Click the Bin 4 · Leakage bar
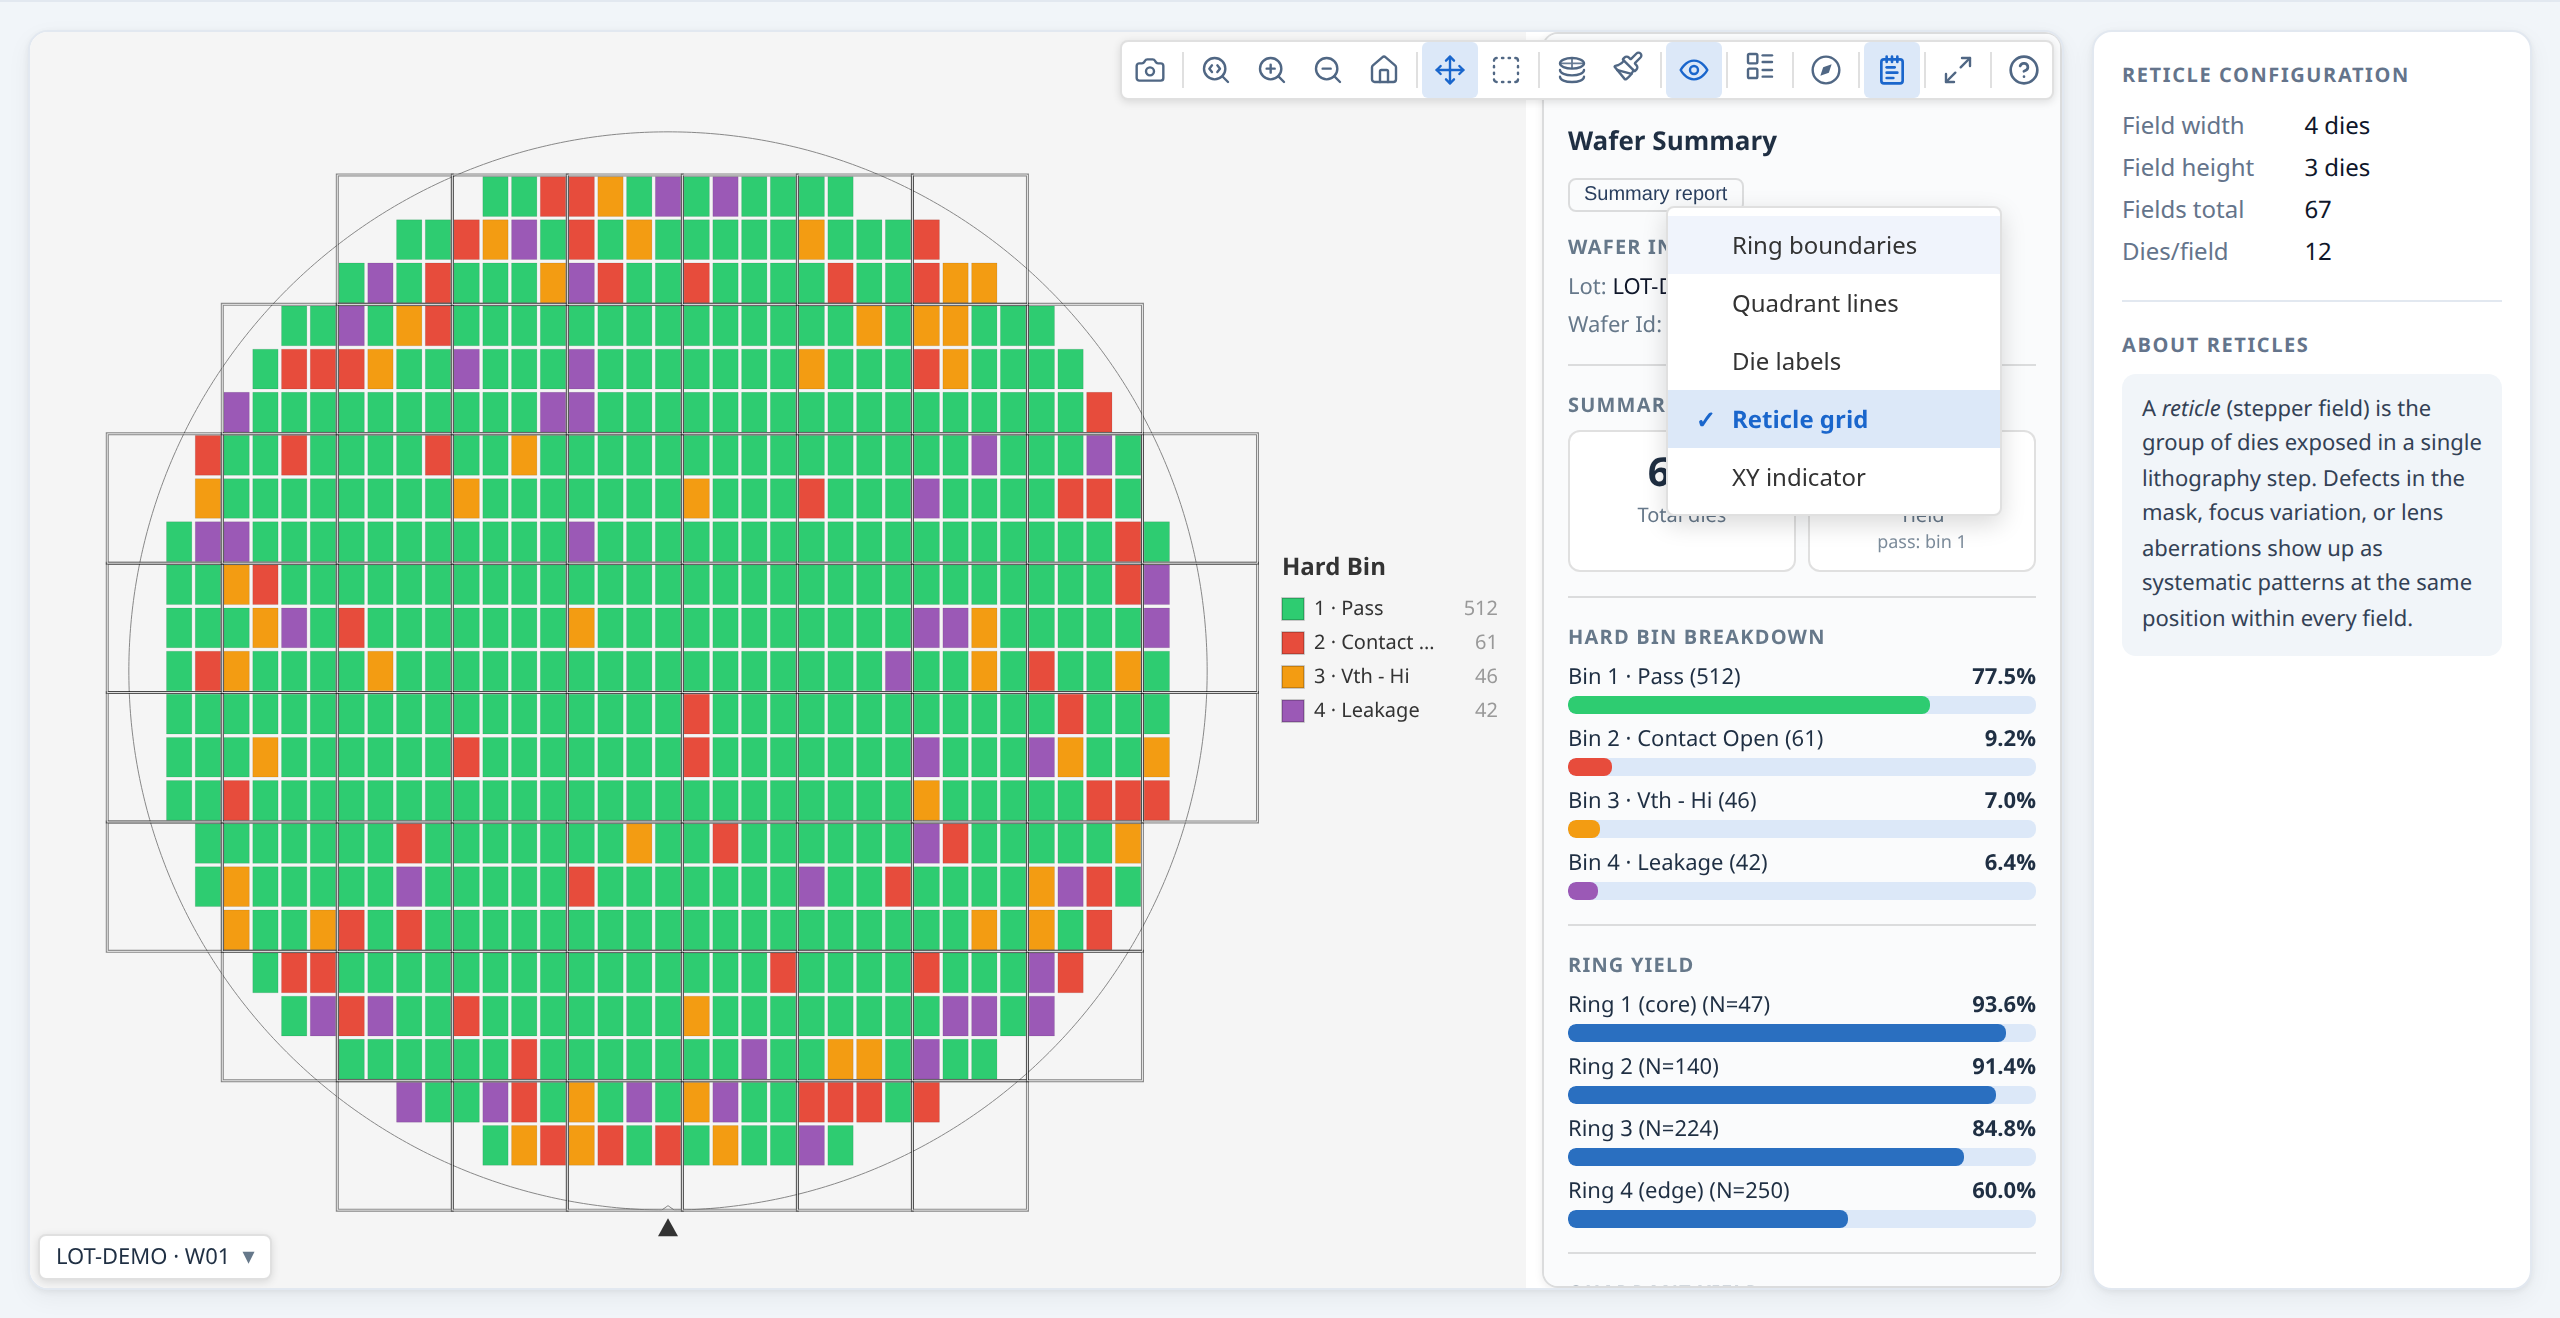The height and width of the screenshot is (1318, 2560). coord(1802,891)
